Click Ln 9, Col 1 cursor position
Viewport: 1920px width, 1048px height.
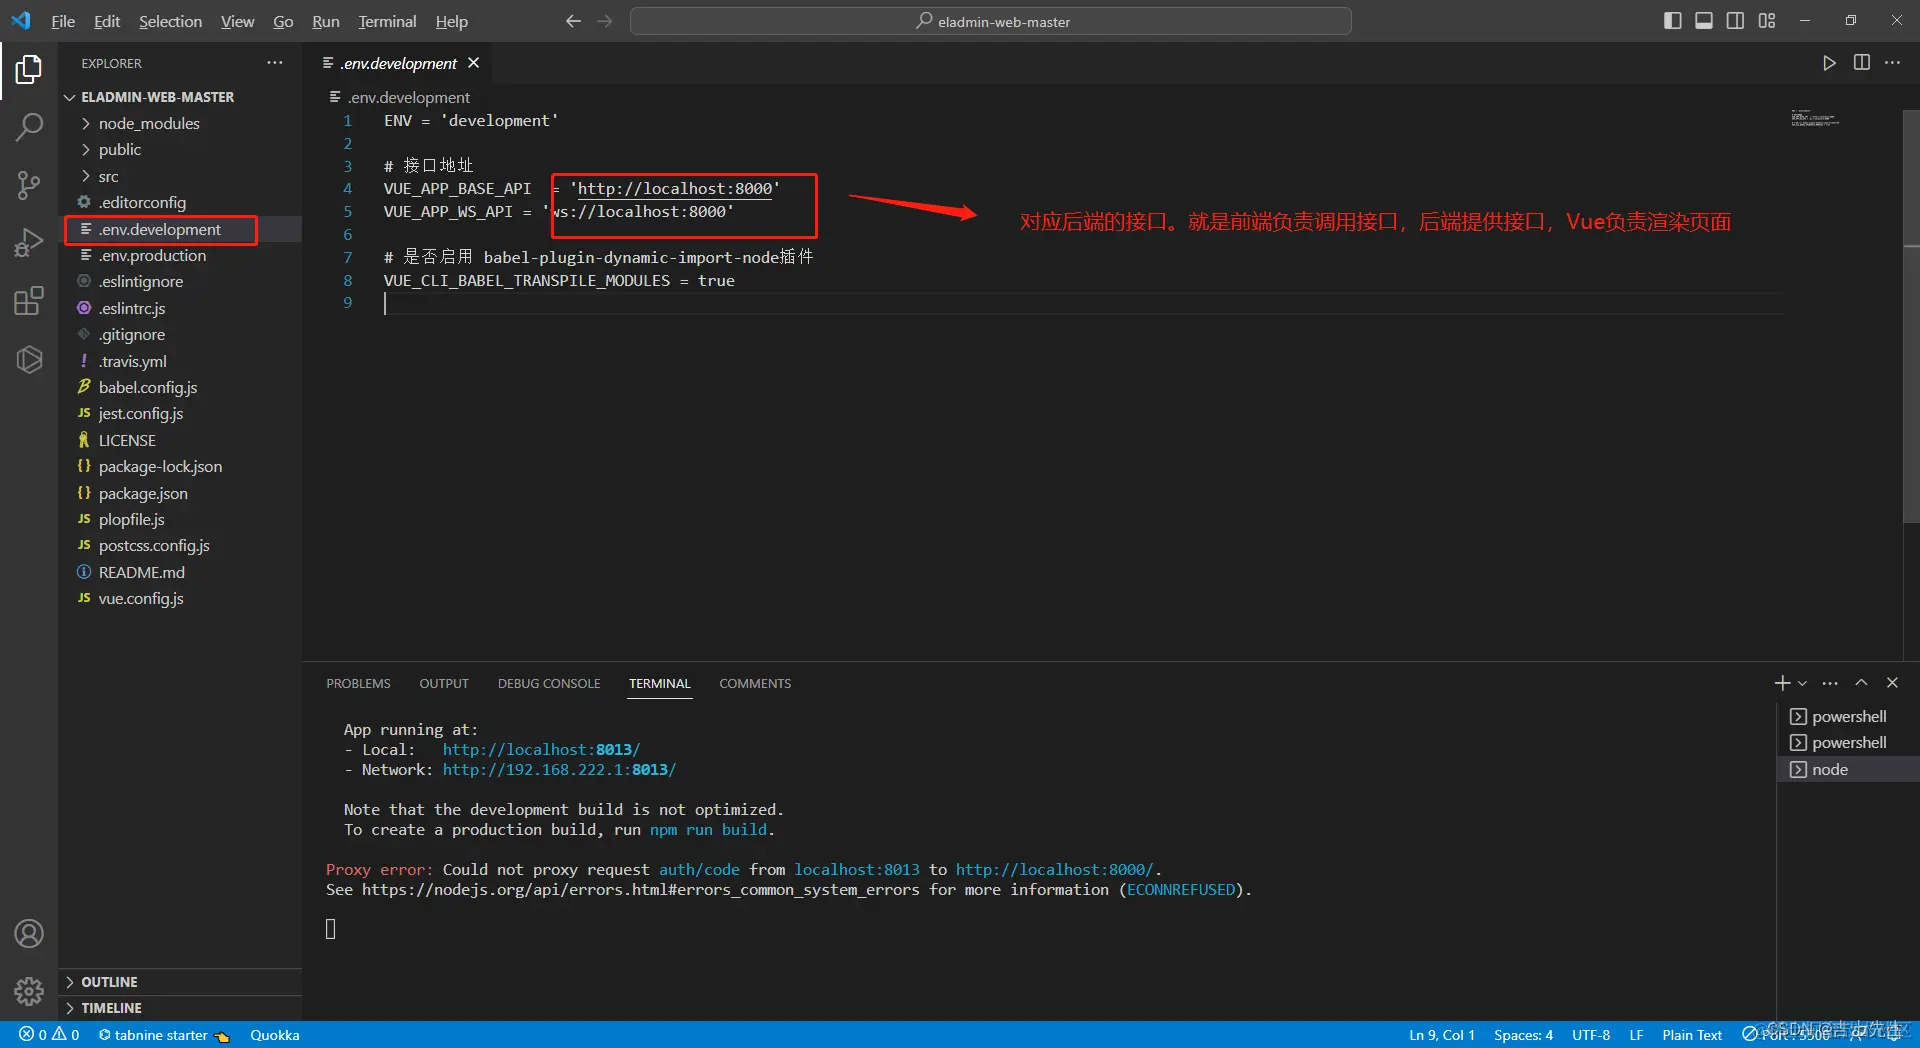(1442, 1035)
